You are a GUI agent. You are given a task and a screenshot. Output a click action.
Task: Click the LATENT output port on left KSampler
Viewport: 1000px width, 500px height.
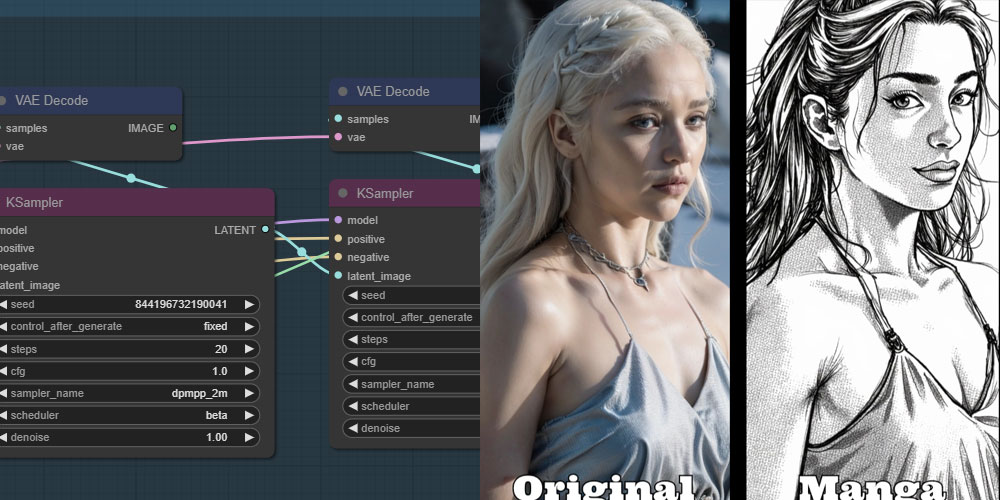[x=265, y=229]
